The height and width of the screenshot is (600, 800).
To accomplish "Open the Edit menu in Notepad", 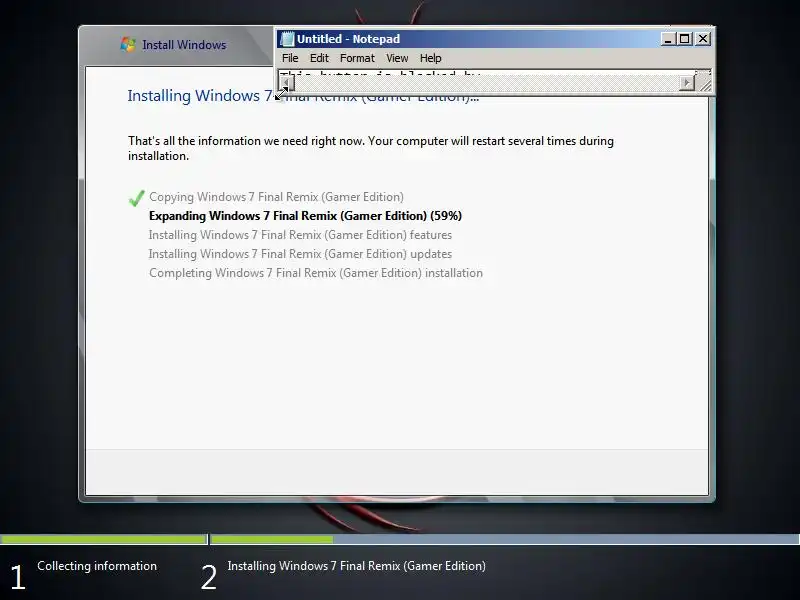I will (x=319, y=58).
